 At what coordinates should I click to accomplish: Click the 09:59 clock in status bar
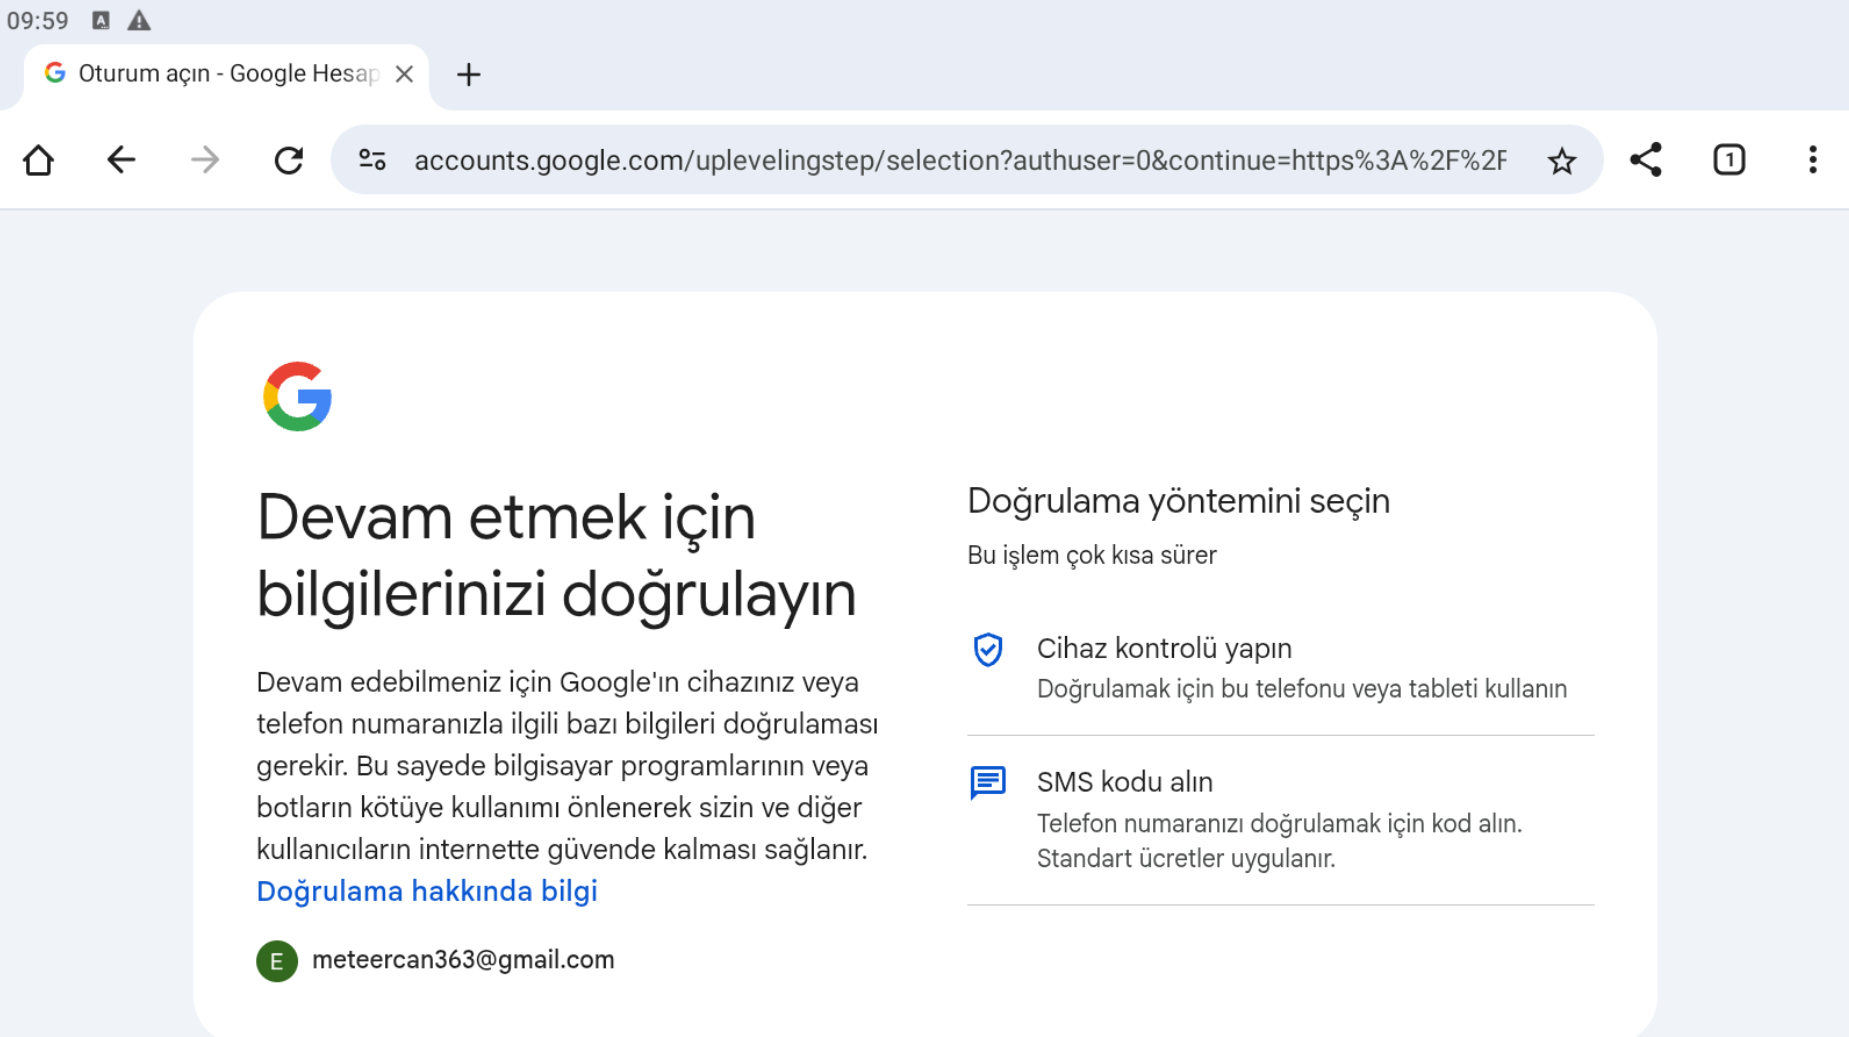click(38, 20)
